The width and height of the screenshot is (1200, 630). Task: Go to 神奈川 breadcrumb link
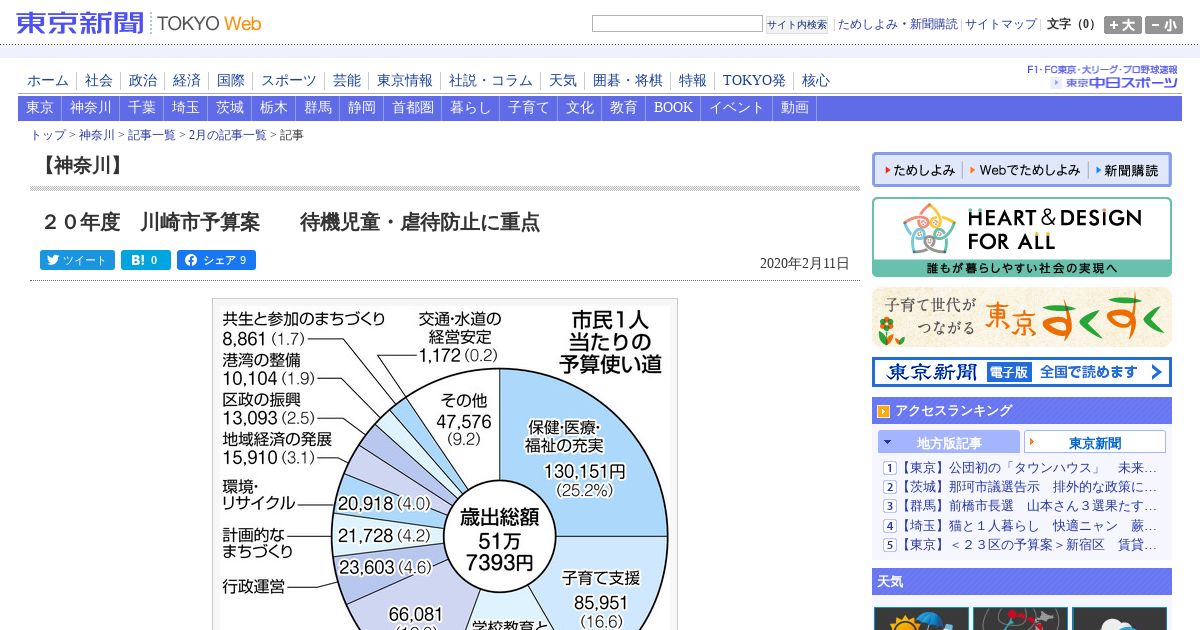click(97, 135)
